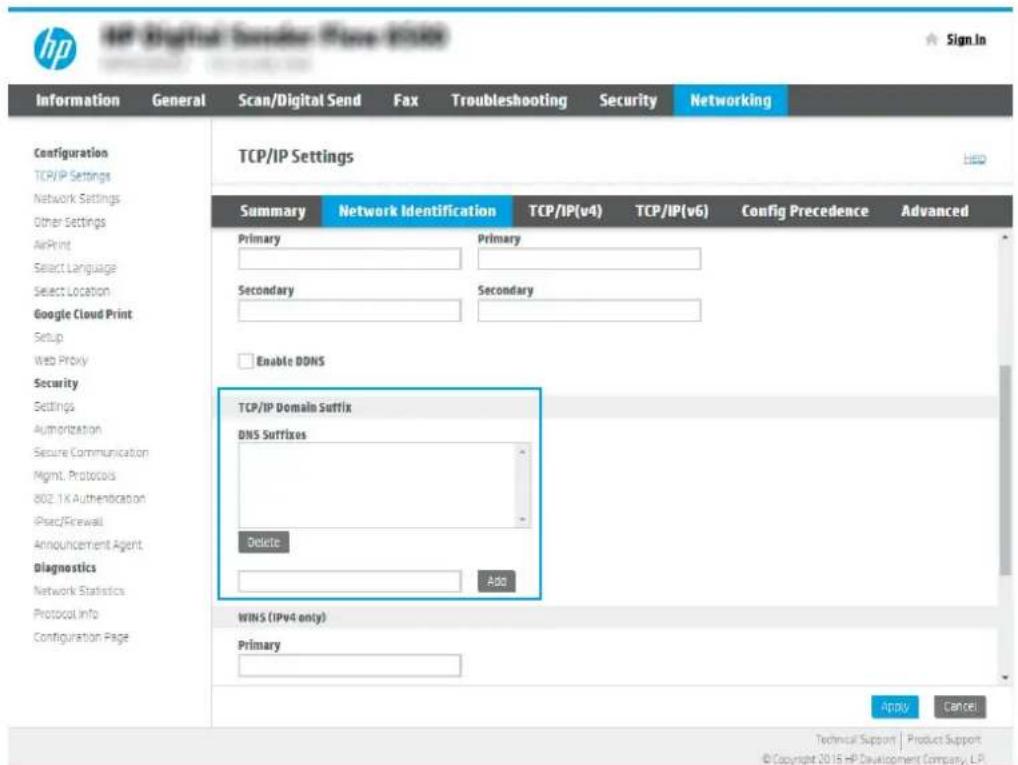Open Google Cloud Print Setup link
The image size is (1018, 765).
coord(48,337)
